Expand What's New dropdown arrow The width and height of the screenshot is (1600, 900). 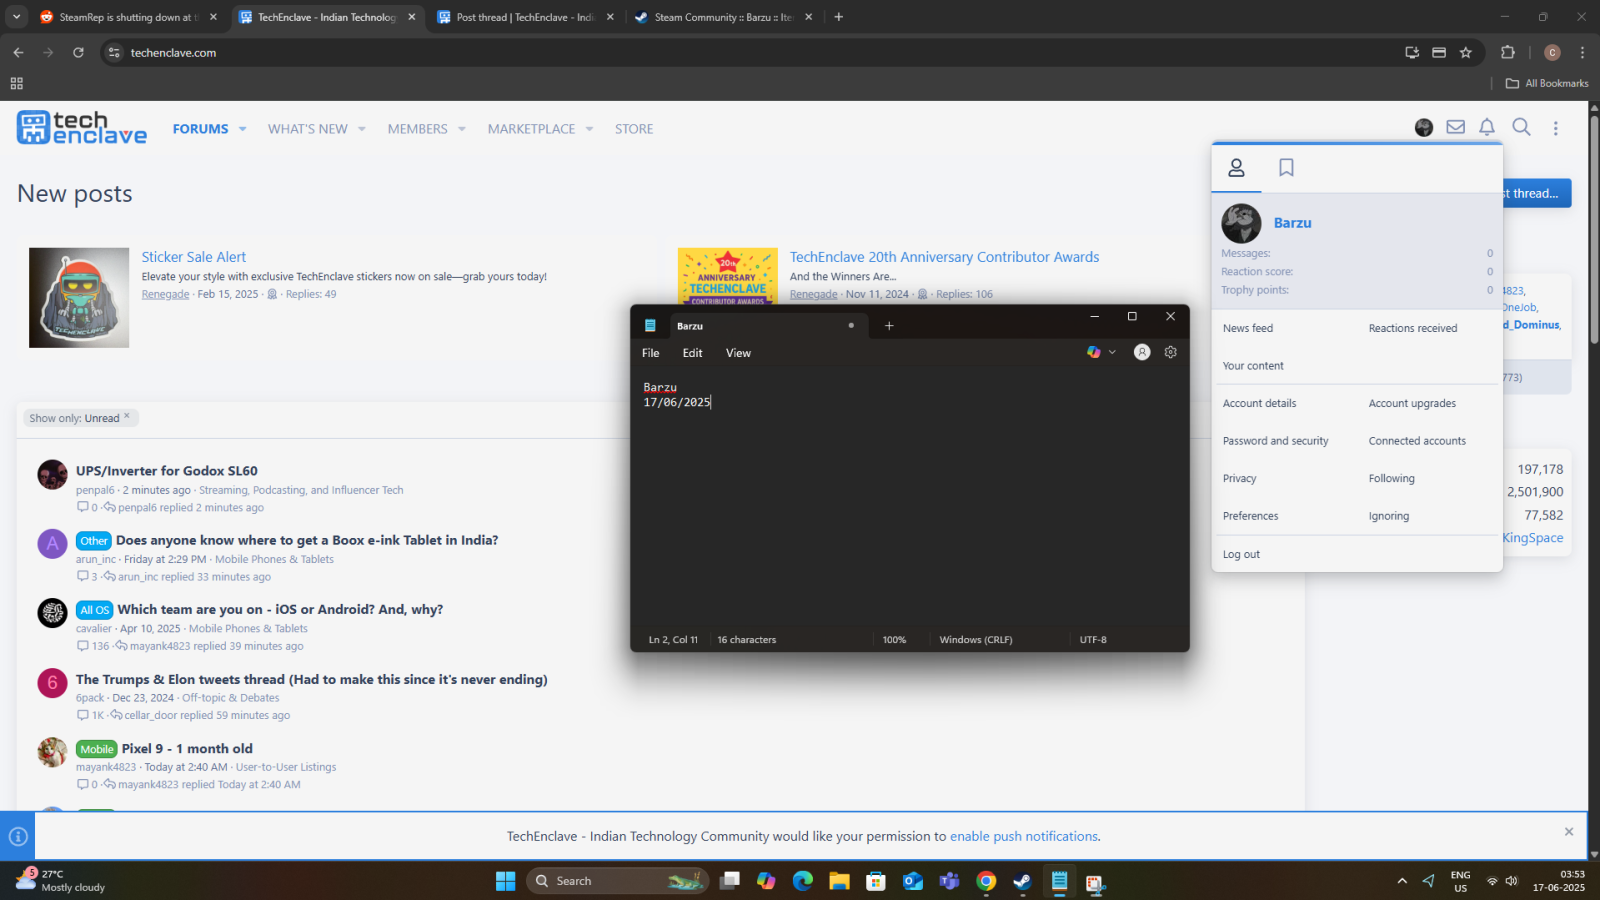click(362, 129)
